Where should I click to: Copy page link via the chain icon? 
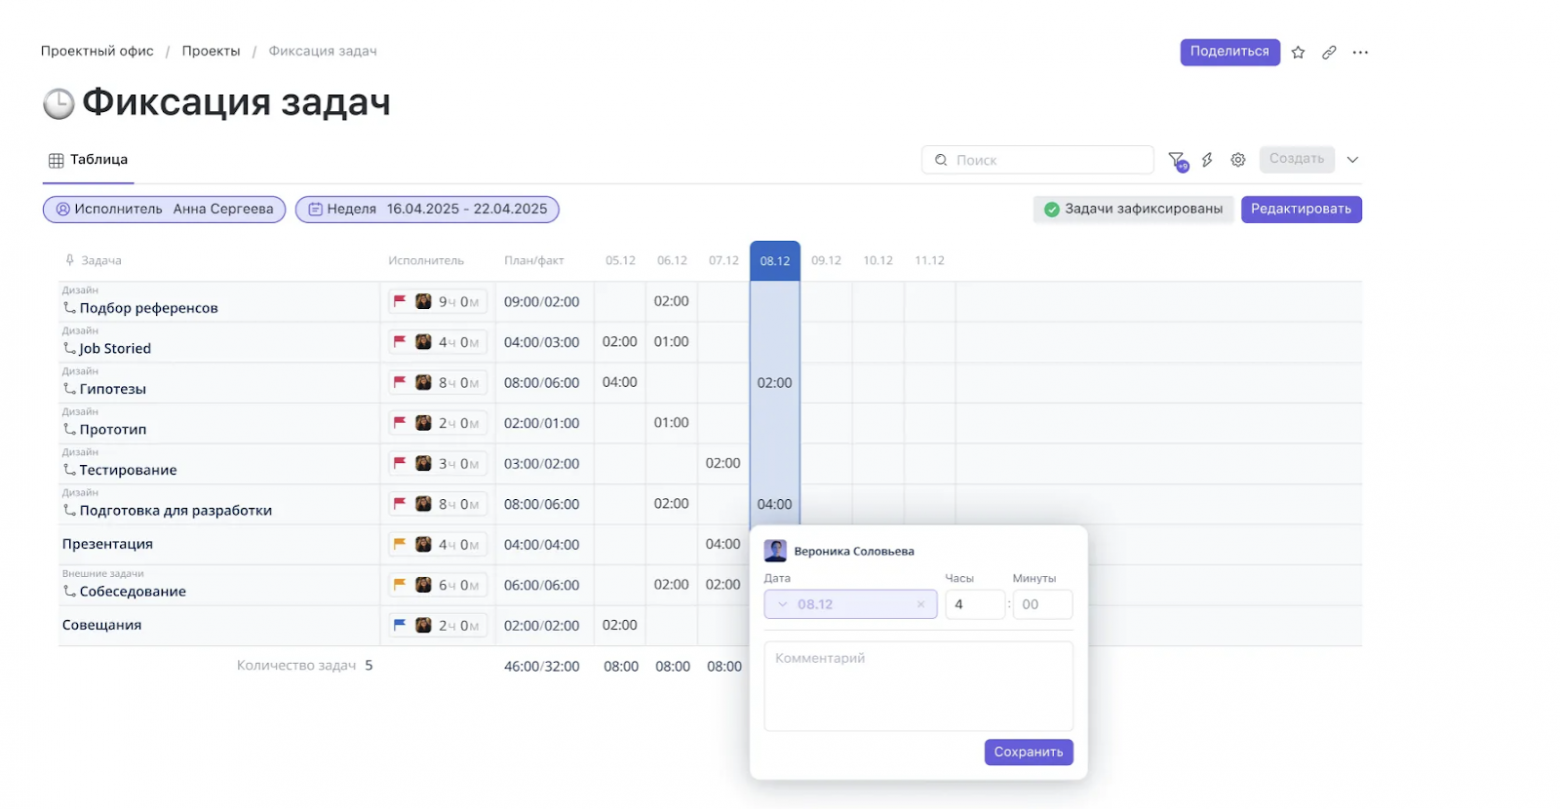click(x=1329, y=52)
